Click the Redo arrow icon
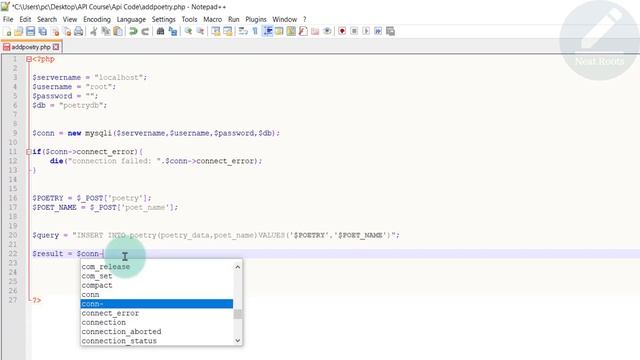This screenshot has height=360, width=640. (x=145, y=31)
